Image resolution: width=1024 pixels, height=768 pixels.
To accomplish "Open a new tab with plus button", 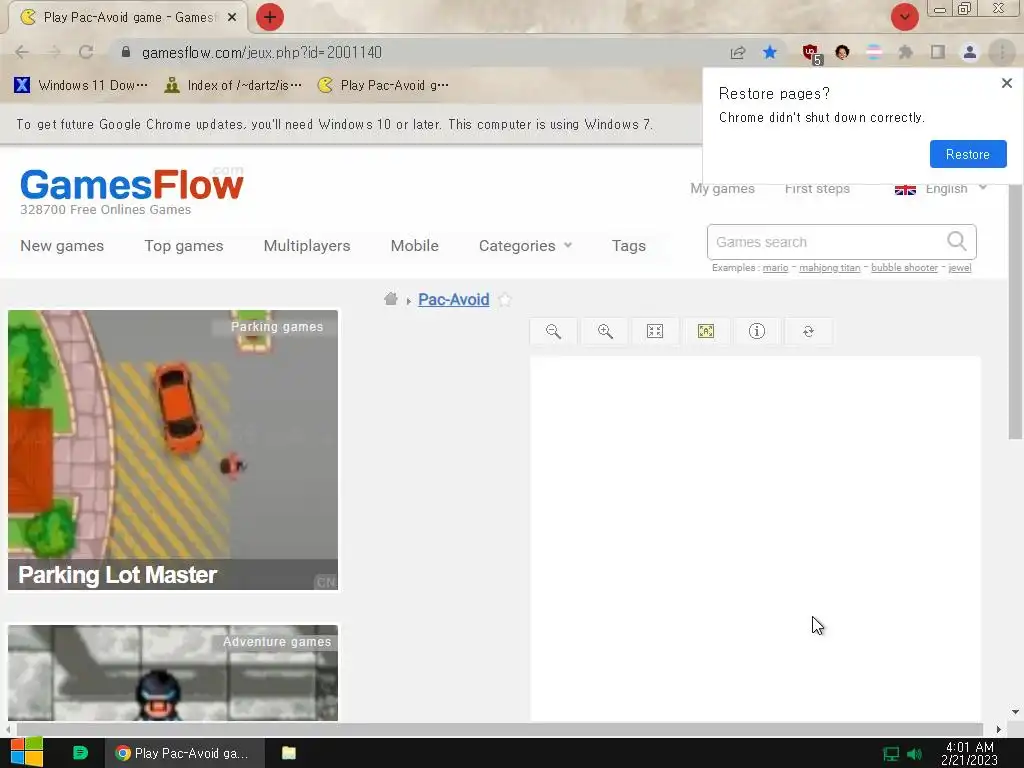I will [x=270, y=17].
